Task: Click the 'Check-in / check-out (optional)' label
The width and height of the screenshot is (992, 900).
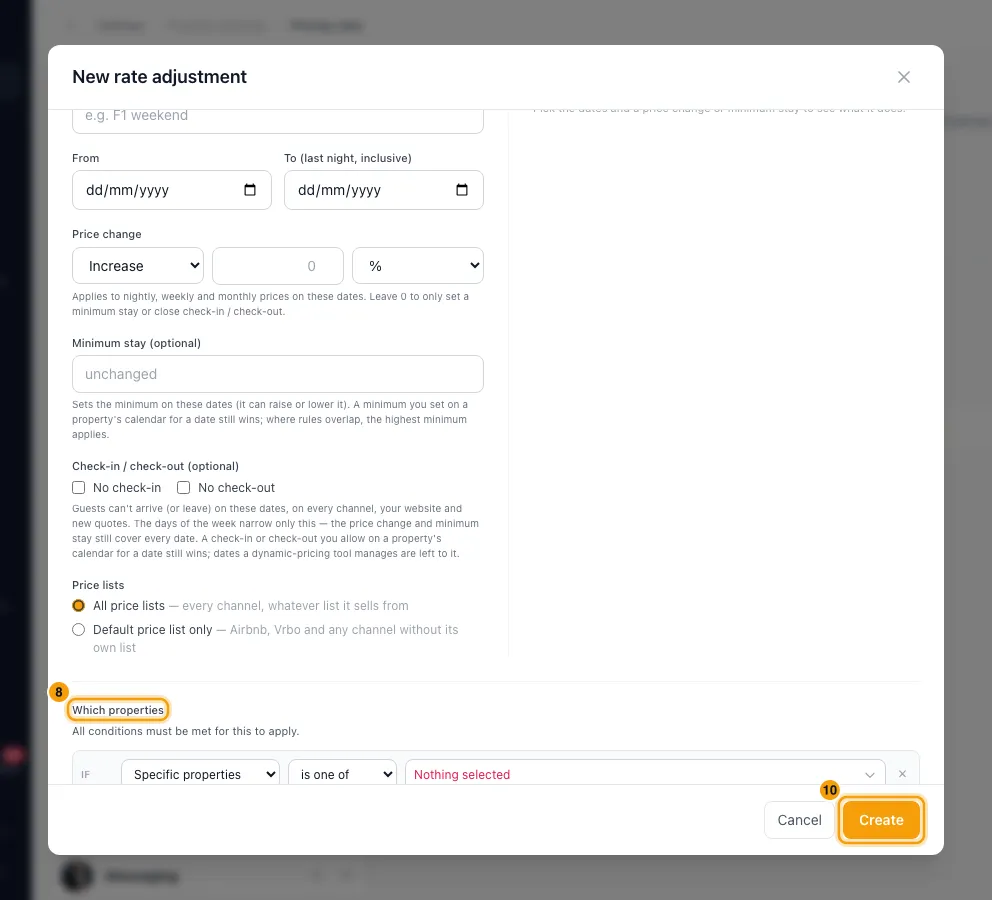Action: [156, 466]
